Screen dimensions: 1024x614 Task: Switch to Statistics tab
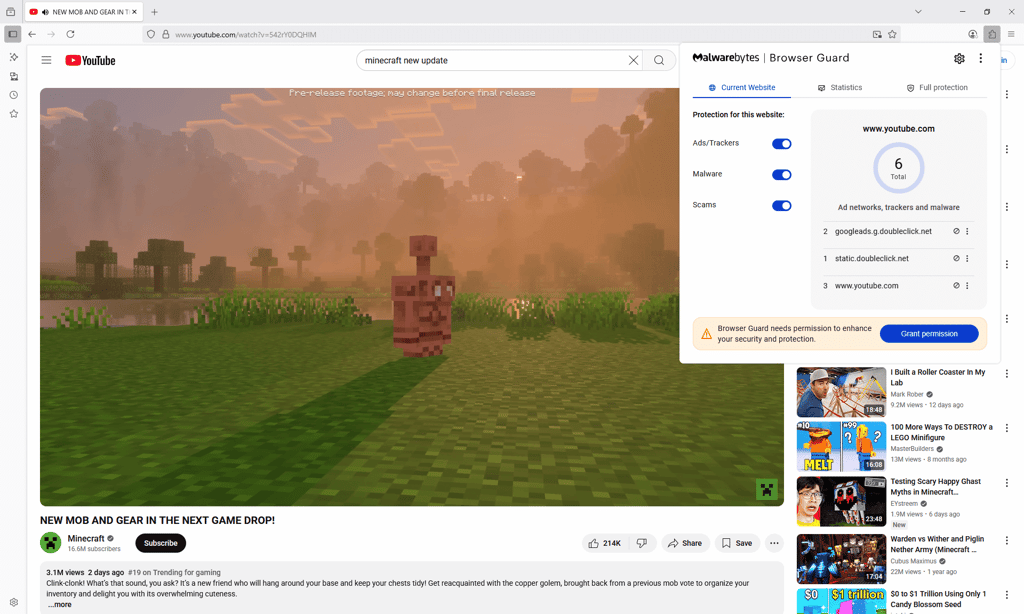840,88
